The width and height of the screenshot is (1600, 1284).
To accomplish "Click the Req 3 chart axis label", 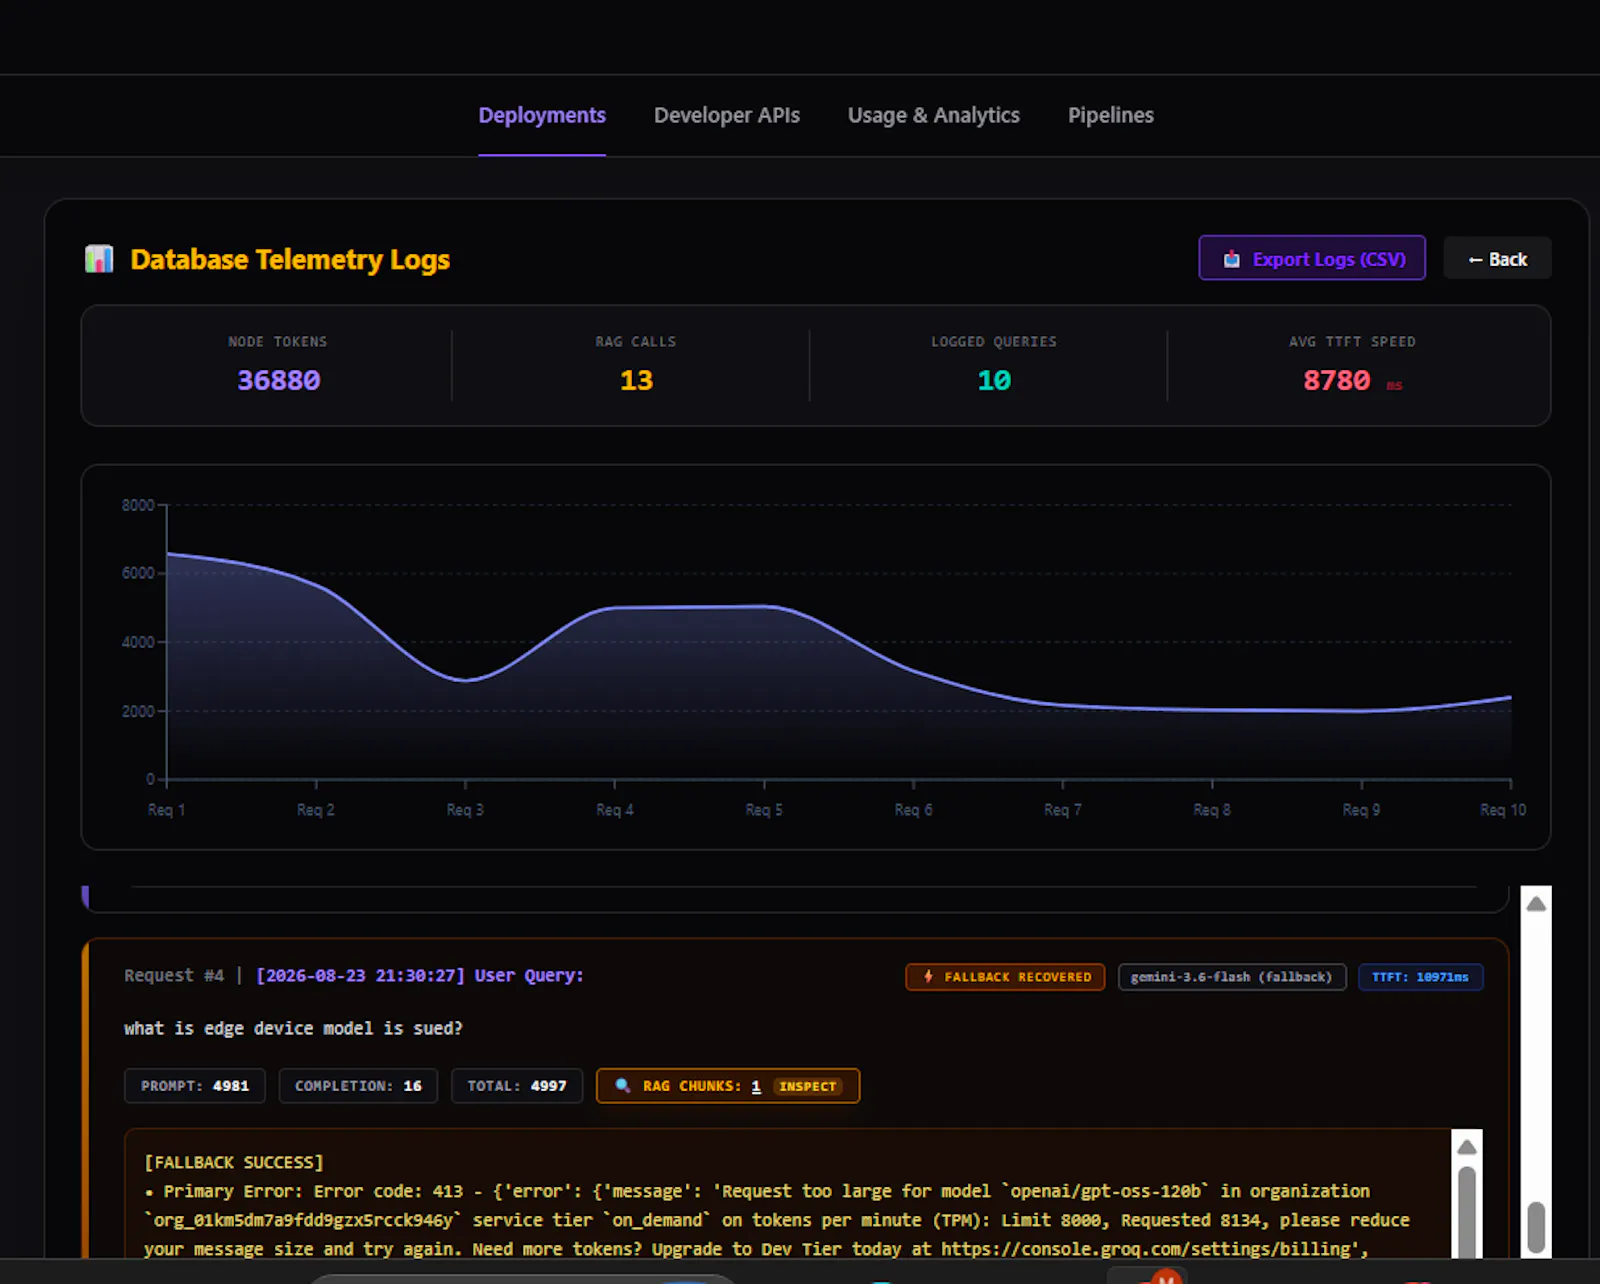I will (x=465, y=810).
